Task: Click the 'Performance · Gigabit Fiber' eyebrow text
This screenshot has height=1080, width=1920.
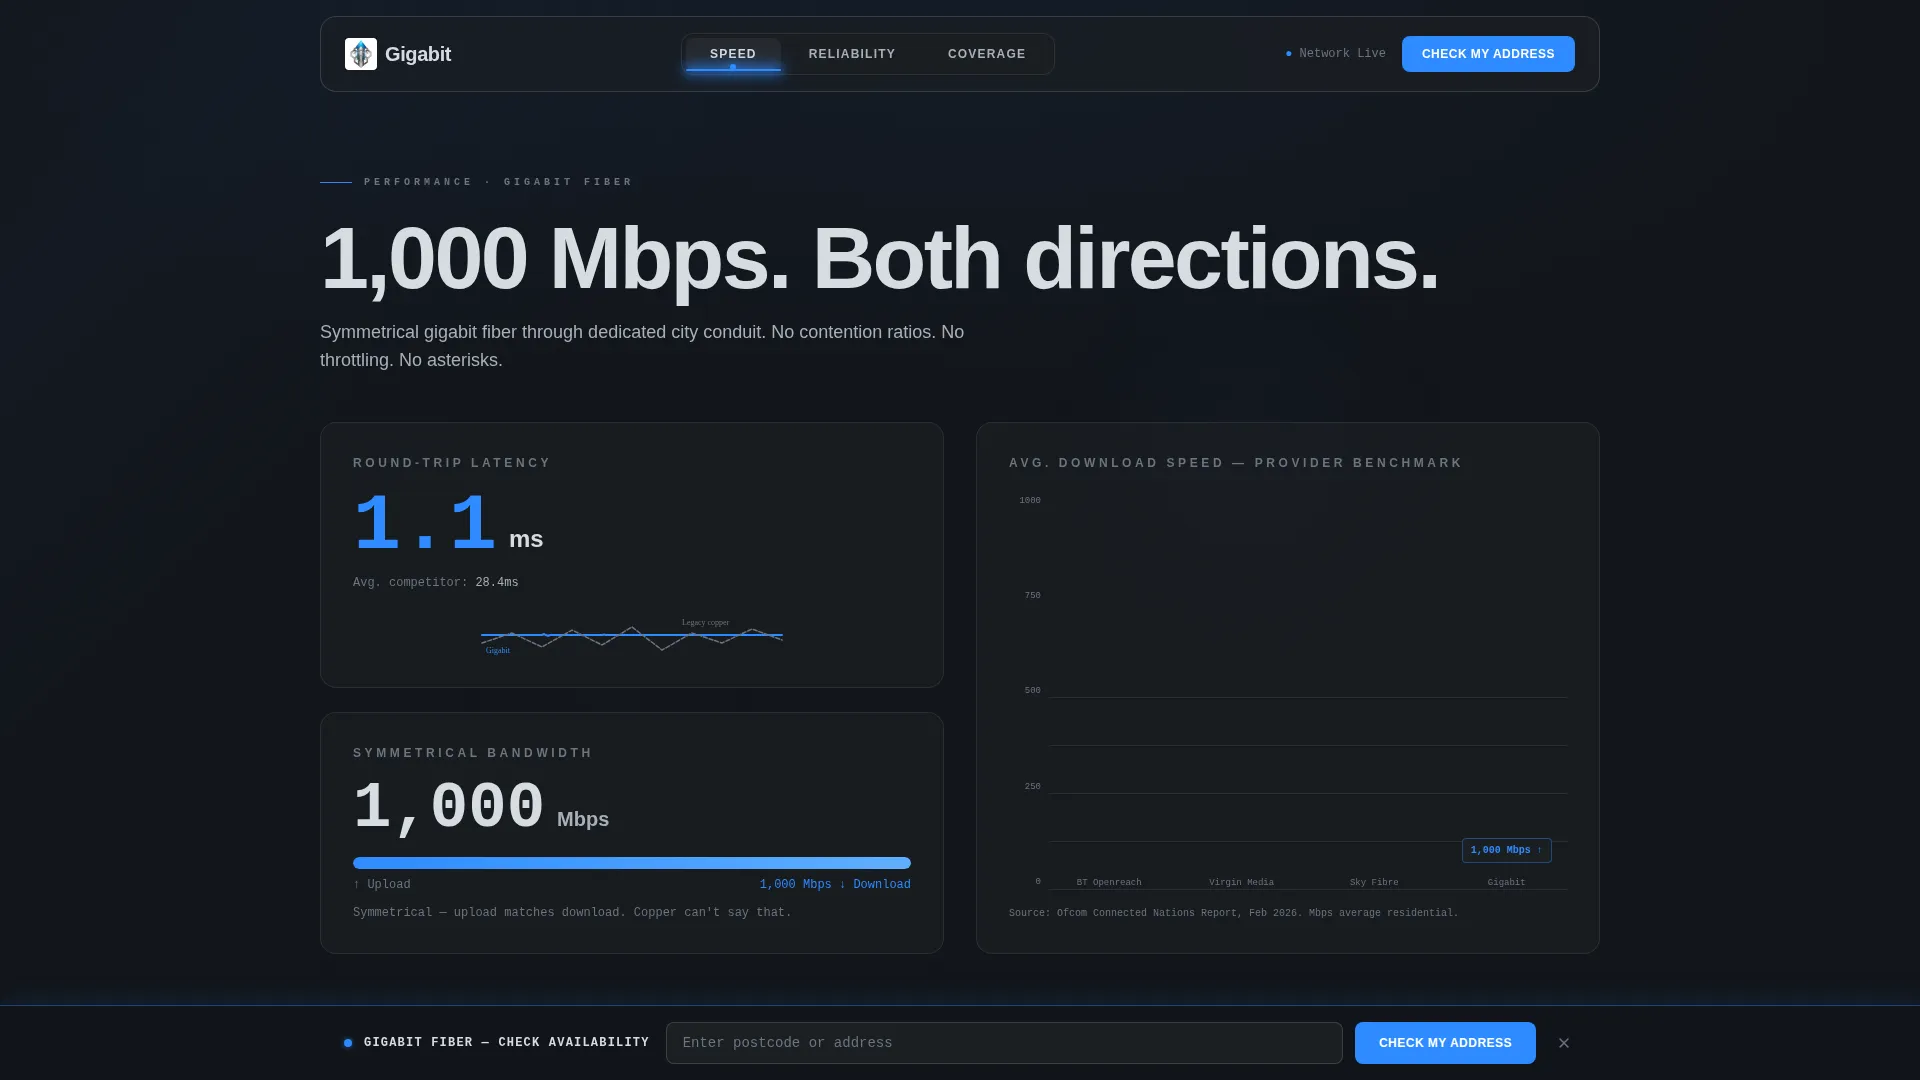Action: (x=498, y=182)
